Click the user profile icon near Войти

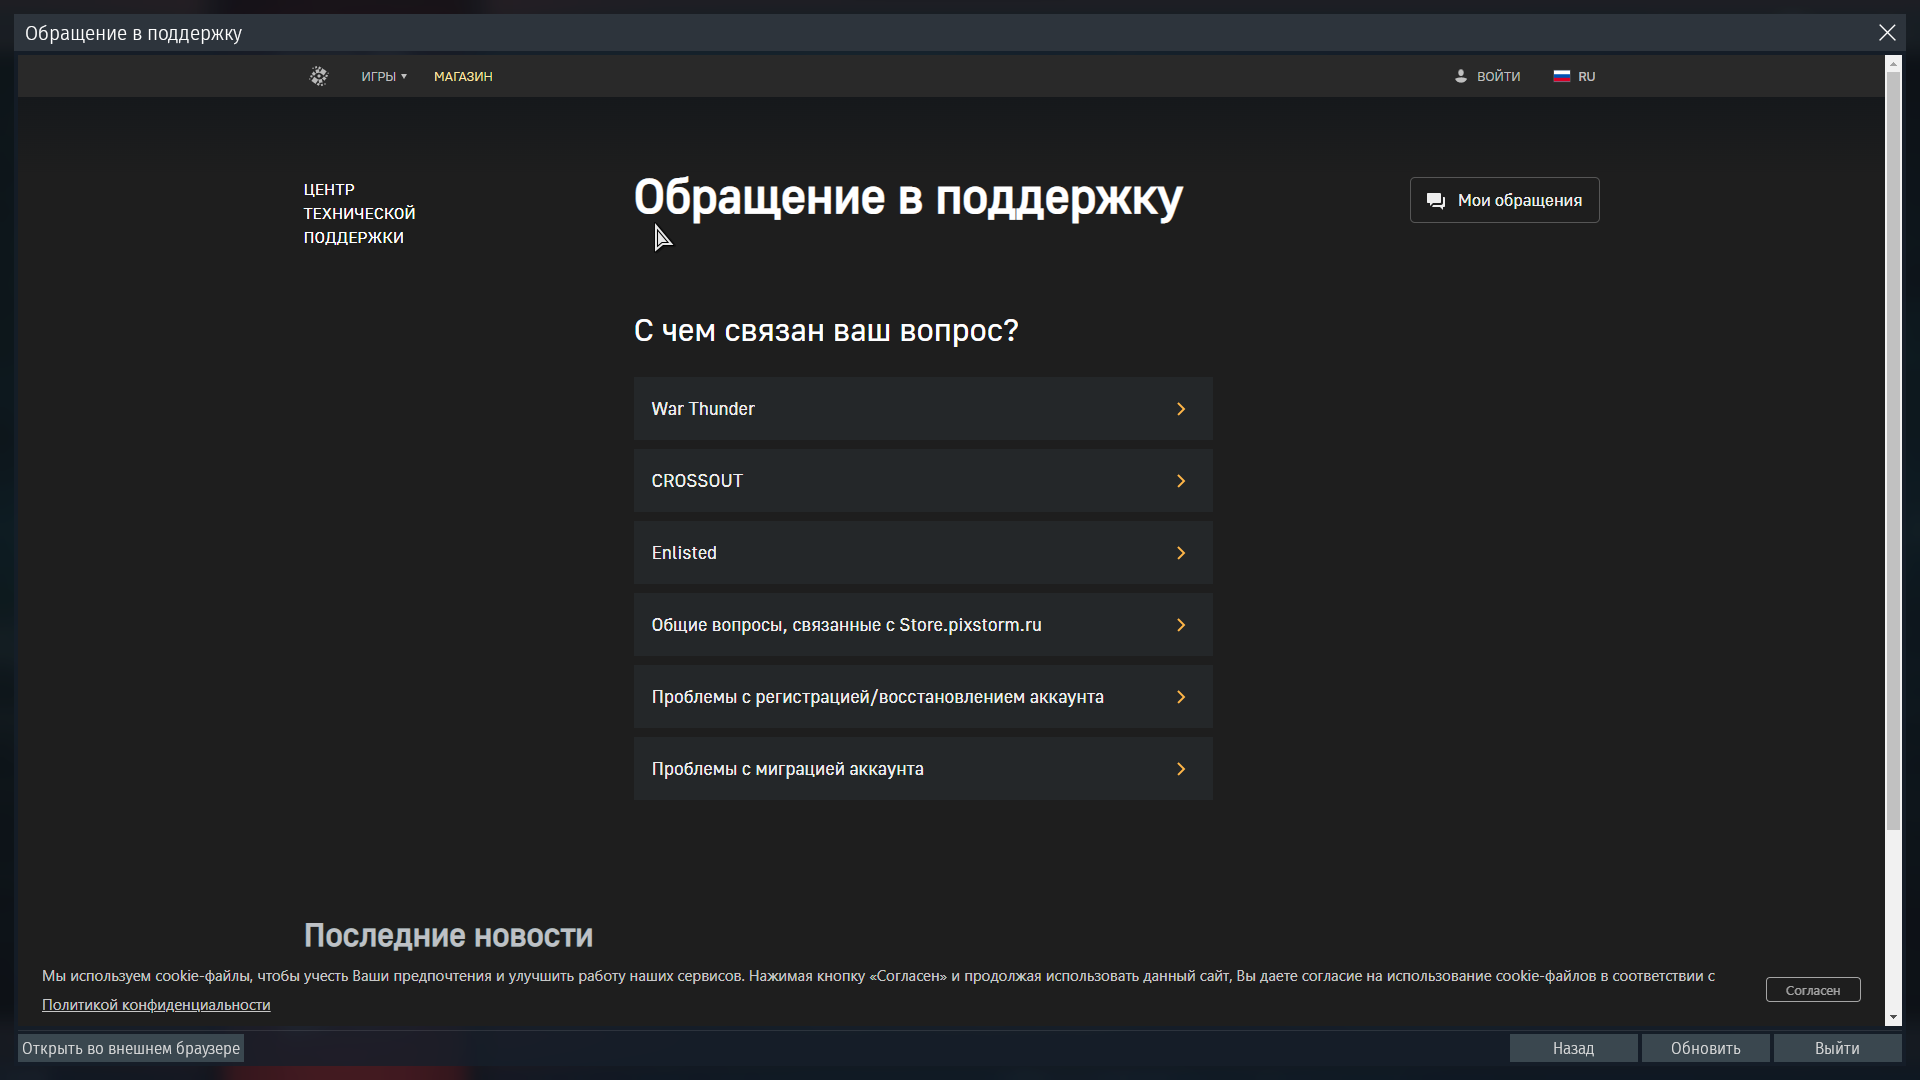1461,76
